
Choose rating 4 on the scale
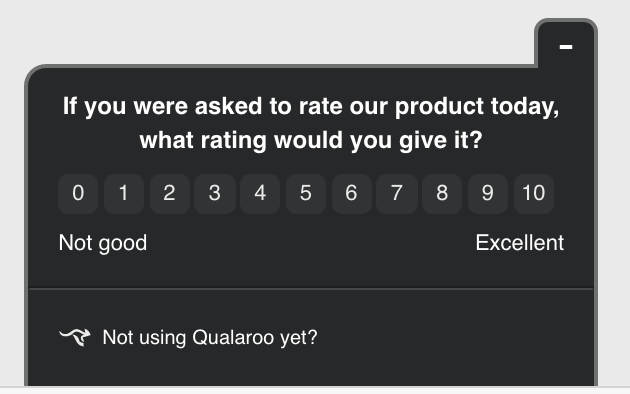(x=260, y=194)
